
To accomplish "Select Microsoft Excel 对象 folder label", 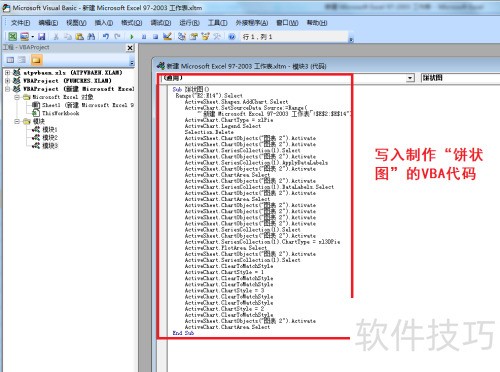I will pyautogui.click(x=63, y=97).
